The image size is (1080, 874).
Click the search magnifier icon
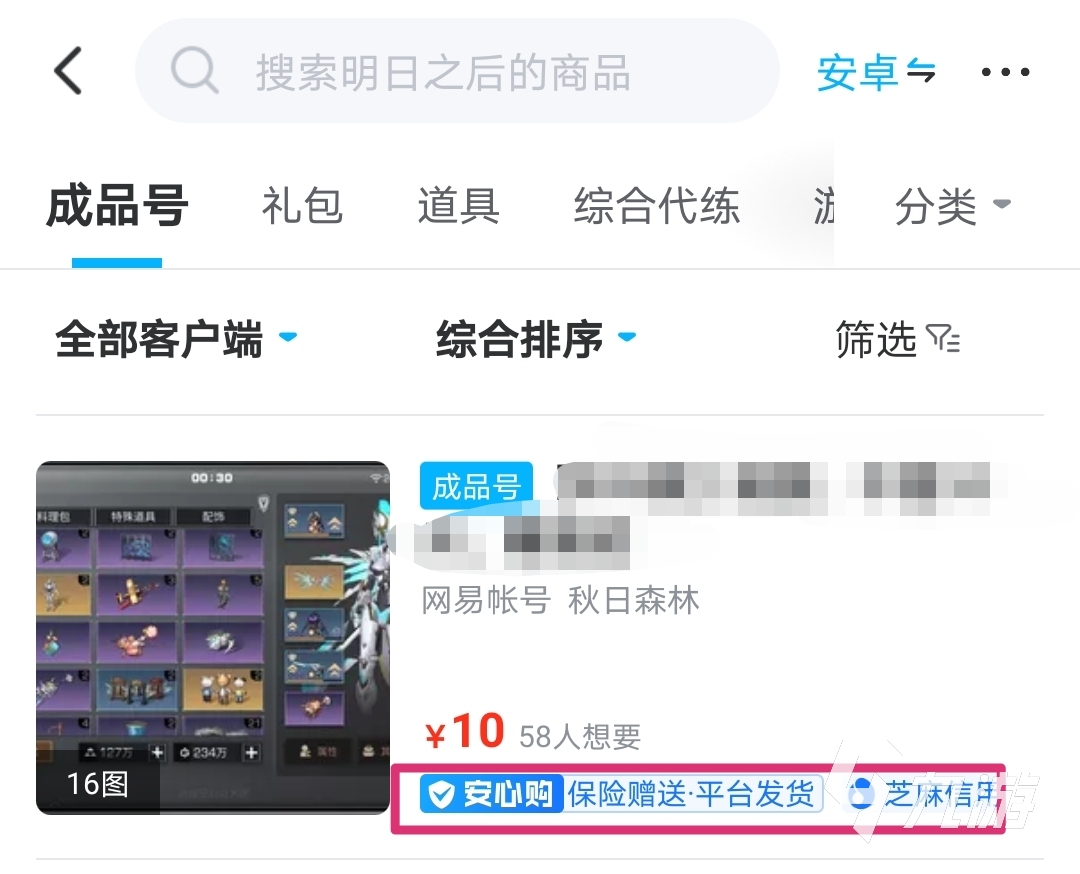pos(195,70)
